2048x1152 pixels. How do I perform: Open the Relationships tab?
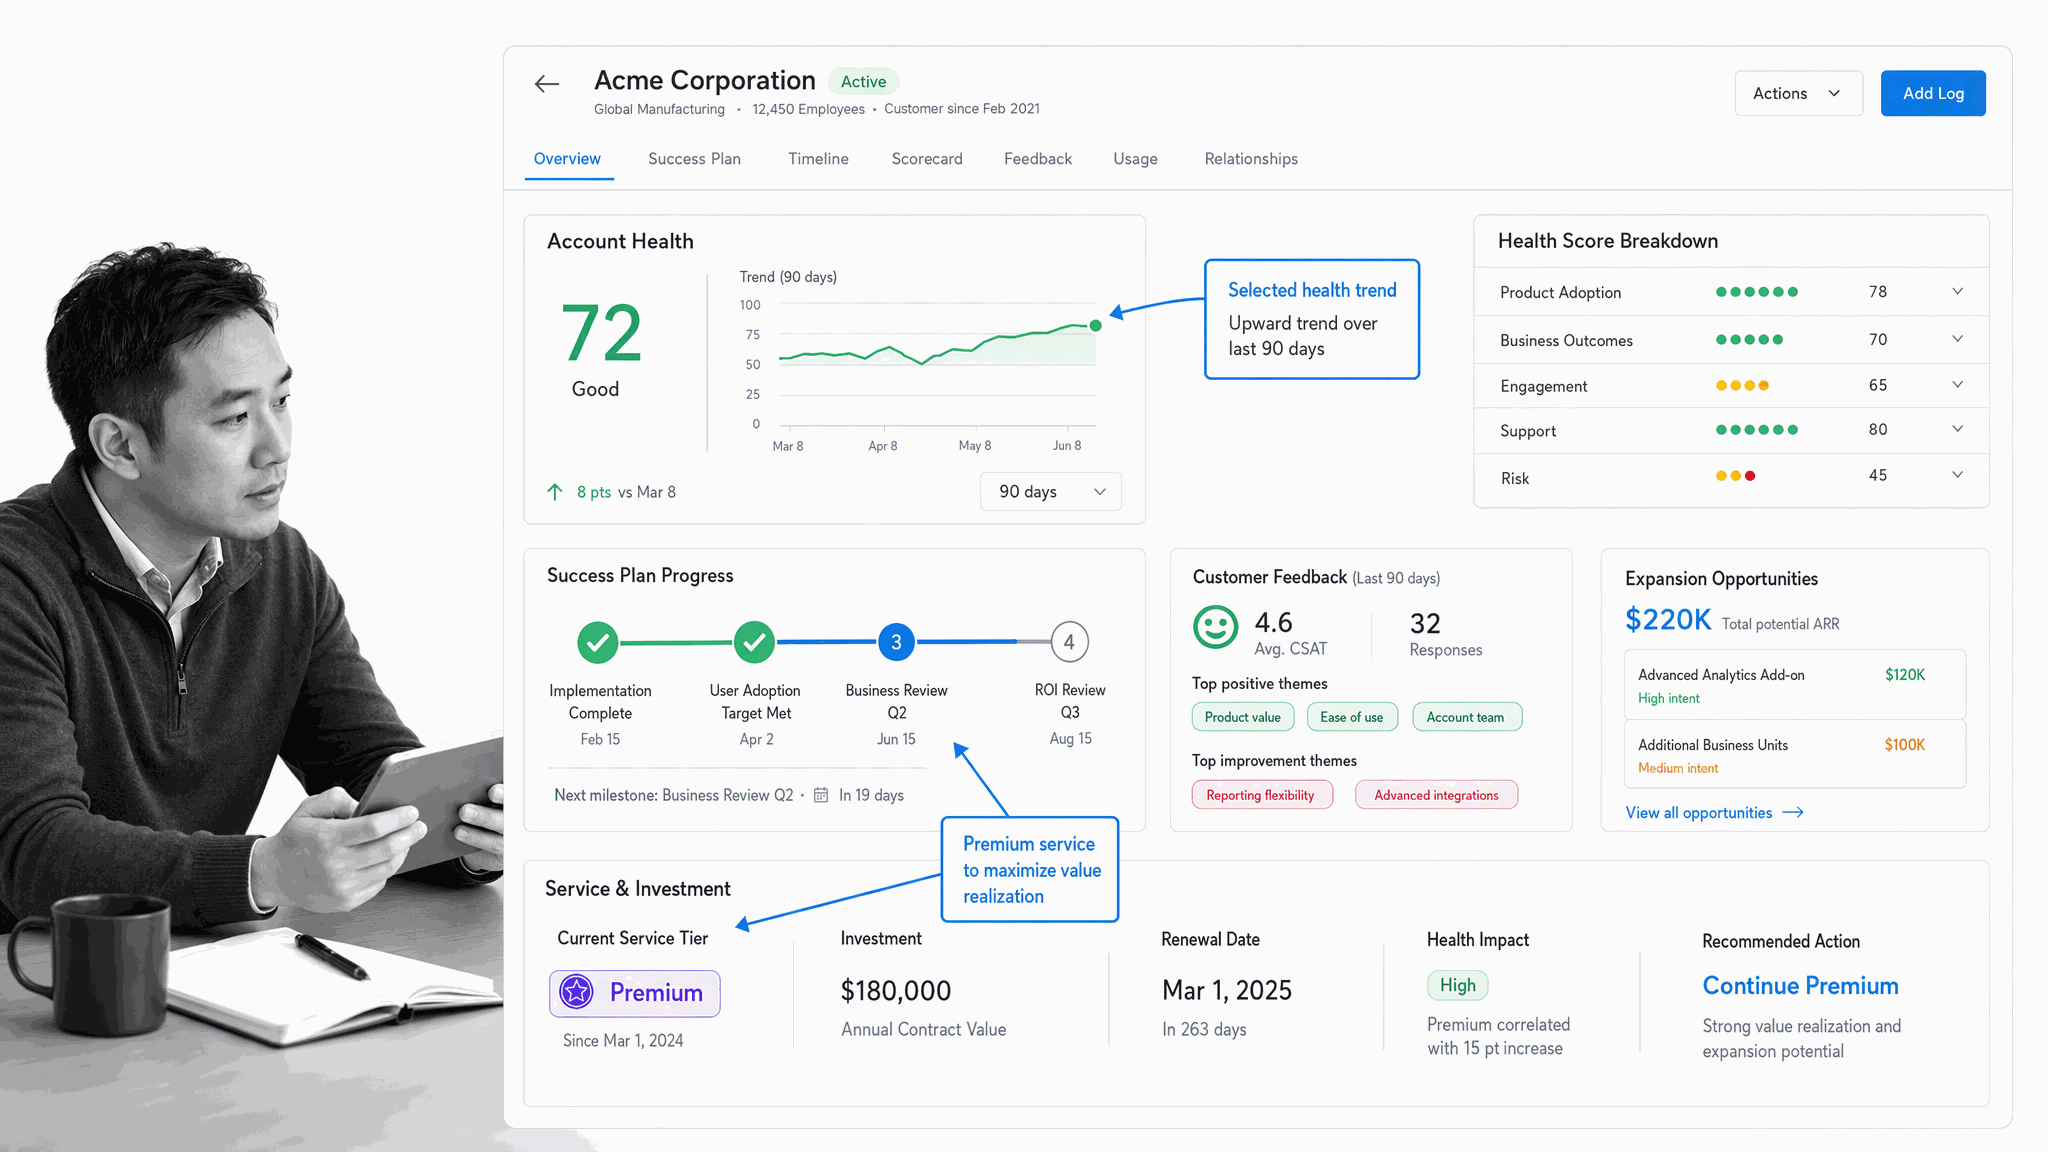1251,159
